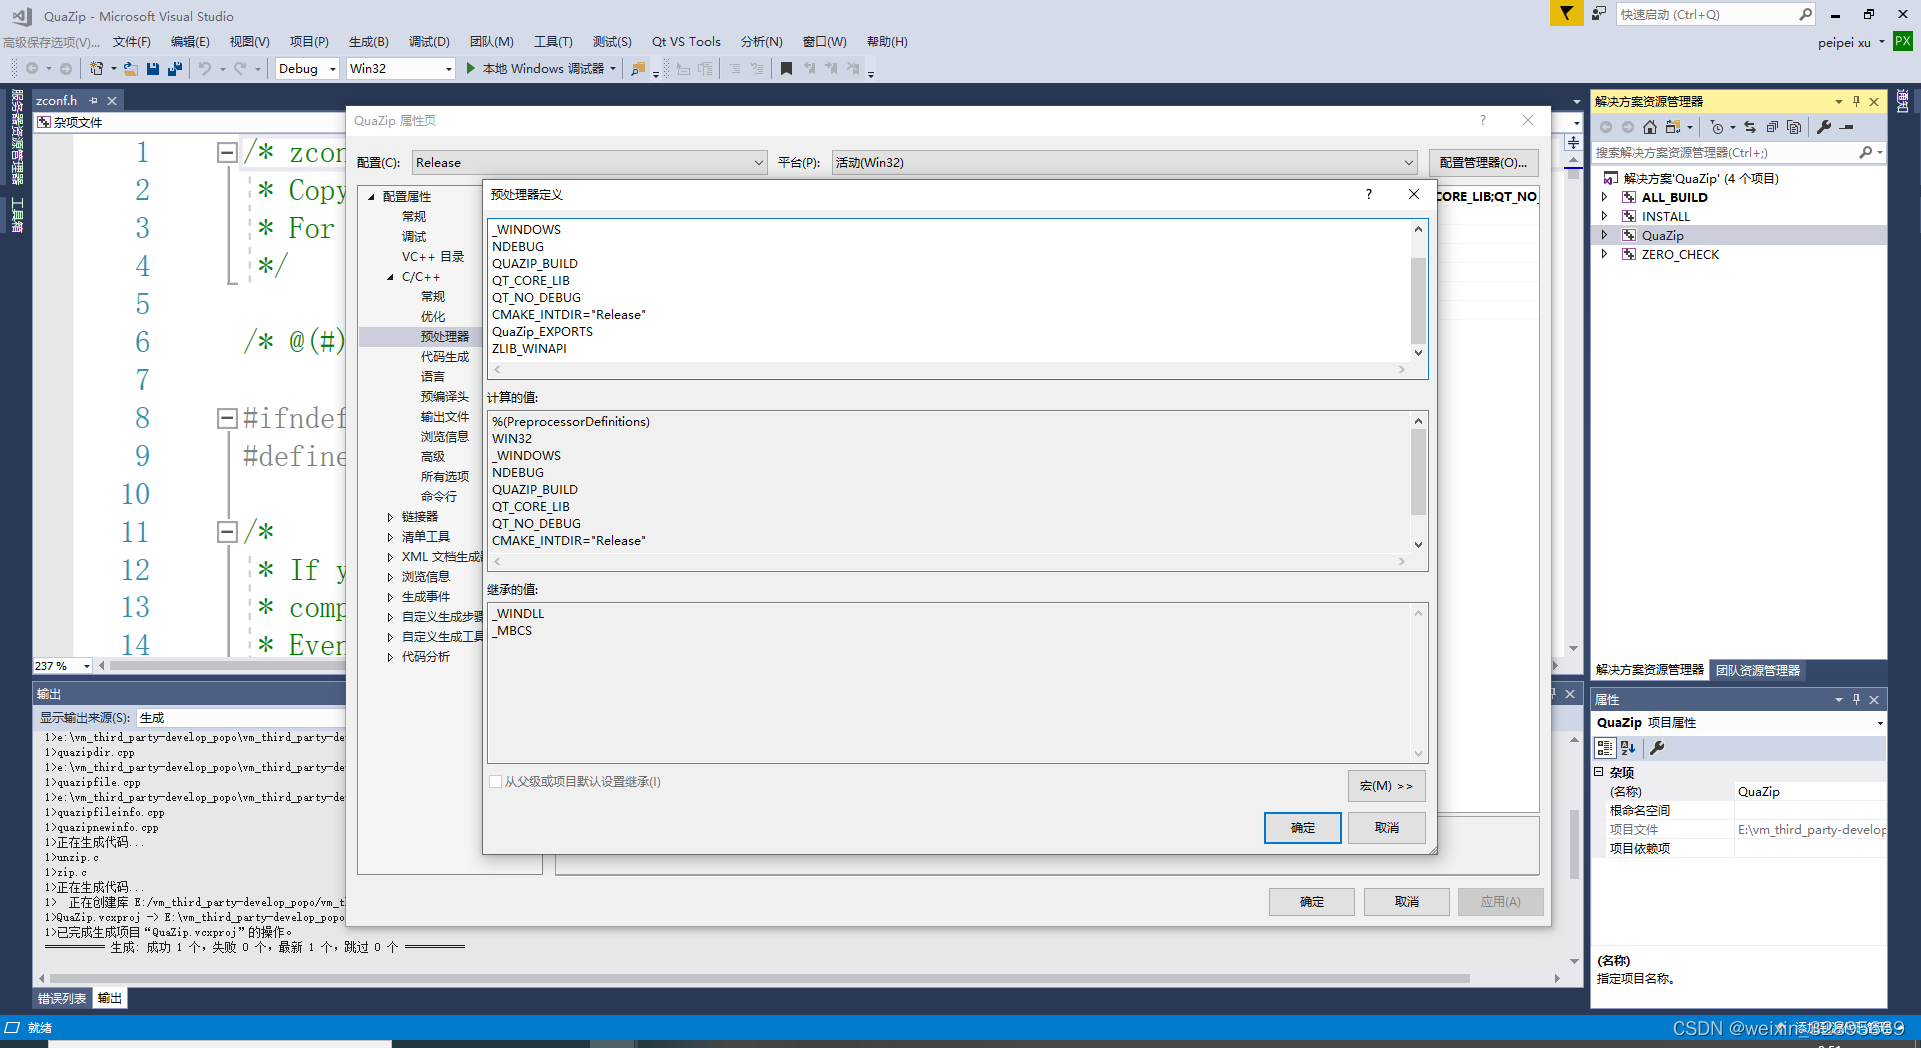Expand the 链接器 tree node
Screen dimensions: 1921x1048
coord(390,517)
